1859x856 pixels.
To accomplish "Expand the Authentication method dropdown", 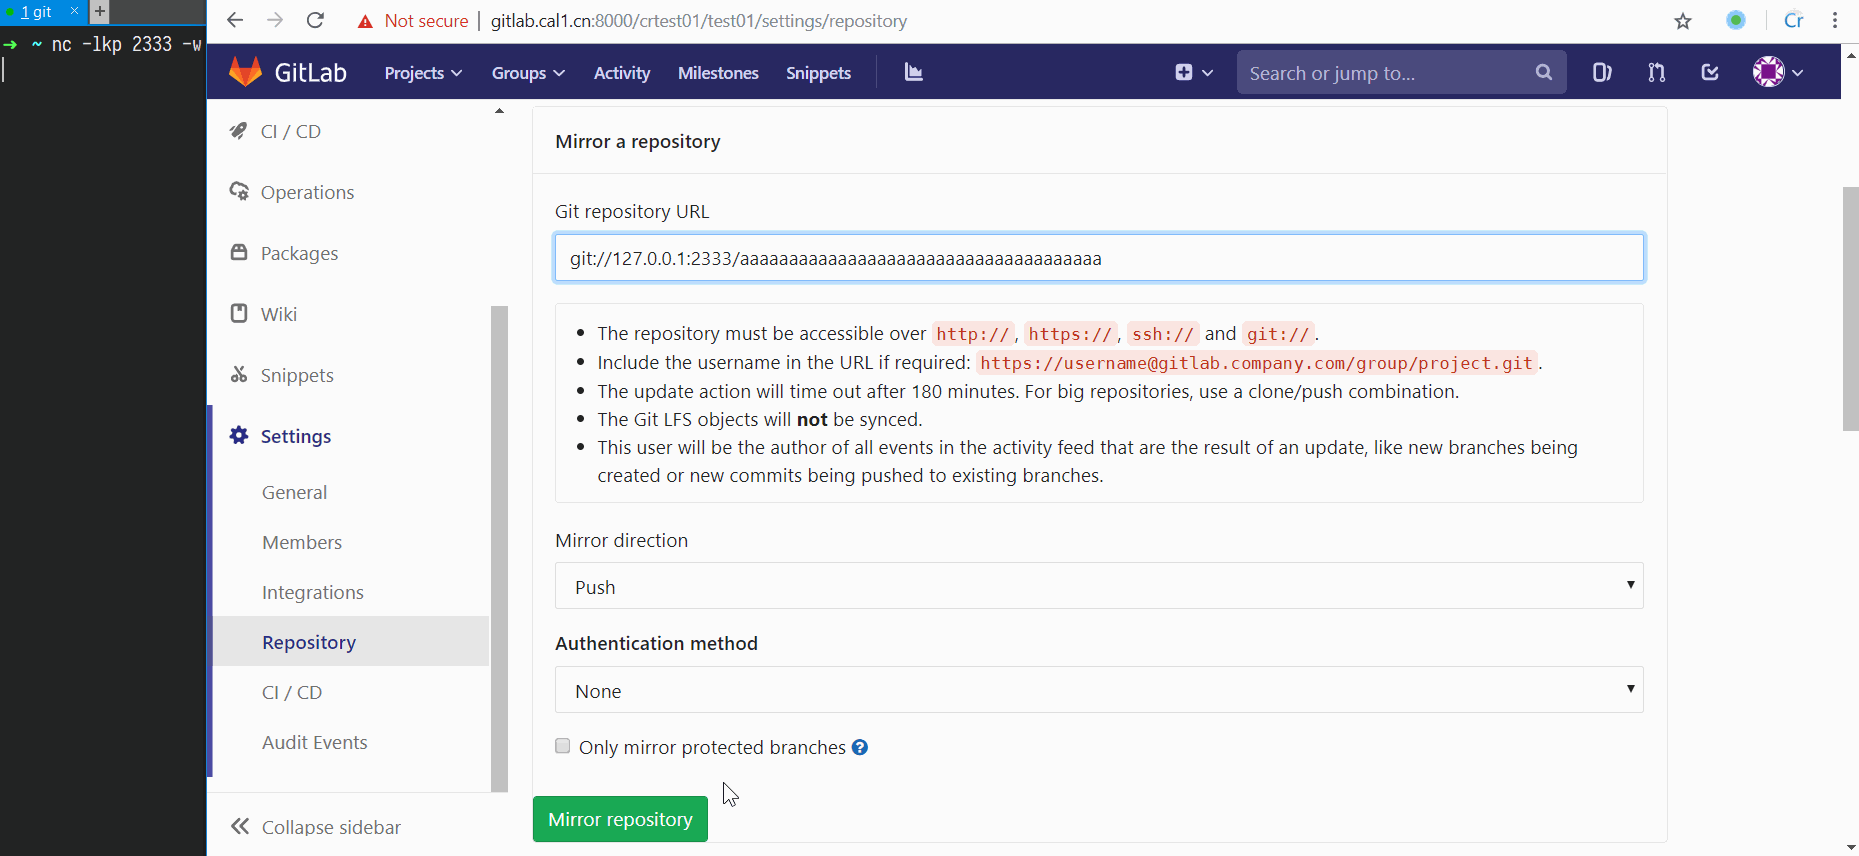I will pyautogui.click(x=1098, y=690).
